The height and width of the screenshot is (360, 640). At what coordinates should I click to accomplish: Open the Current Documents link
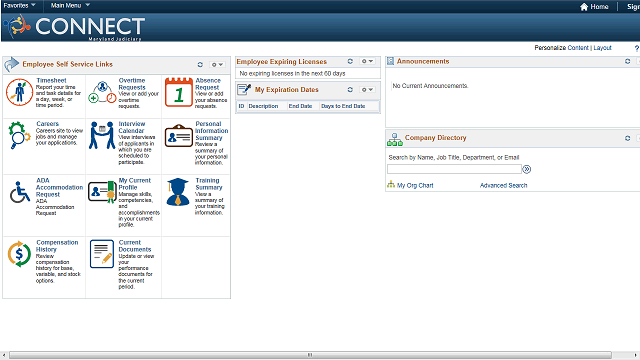pos(135,246)
